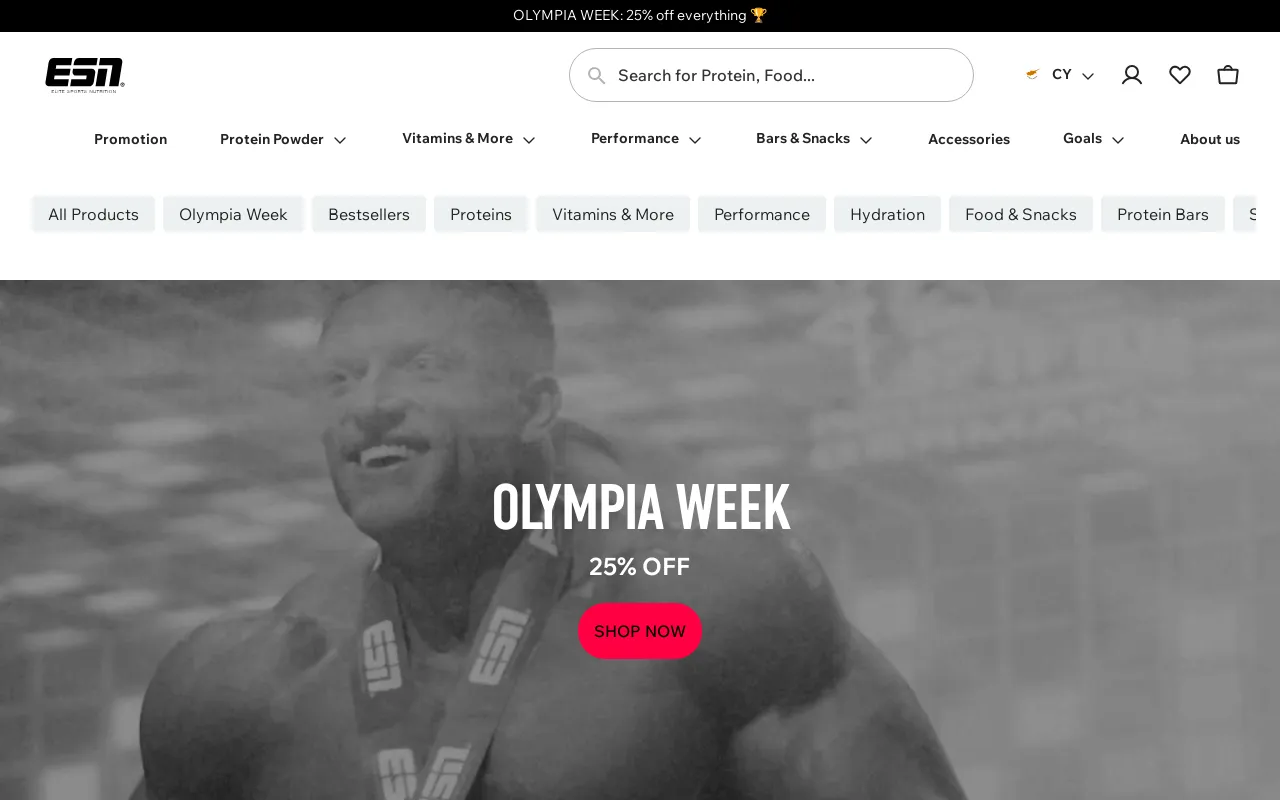Open the shopping bag icon

coord(1228,75)
